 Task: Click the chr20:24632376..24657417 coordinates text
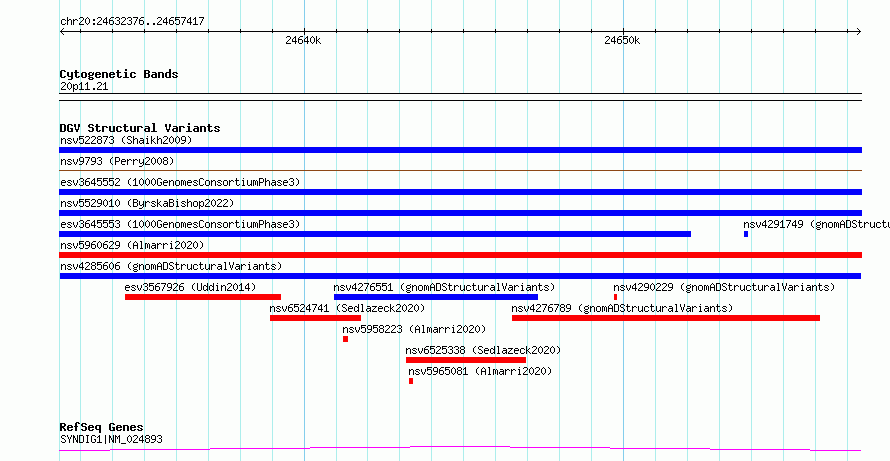pyautogui.click(x=132, y=22)
